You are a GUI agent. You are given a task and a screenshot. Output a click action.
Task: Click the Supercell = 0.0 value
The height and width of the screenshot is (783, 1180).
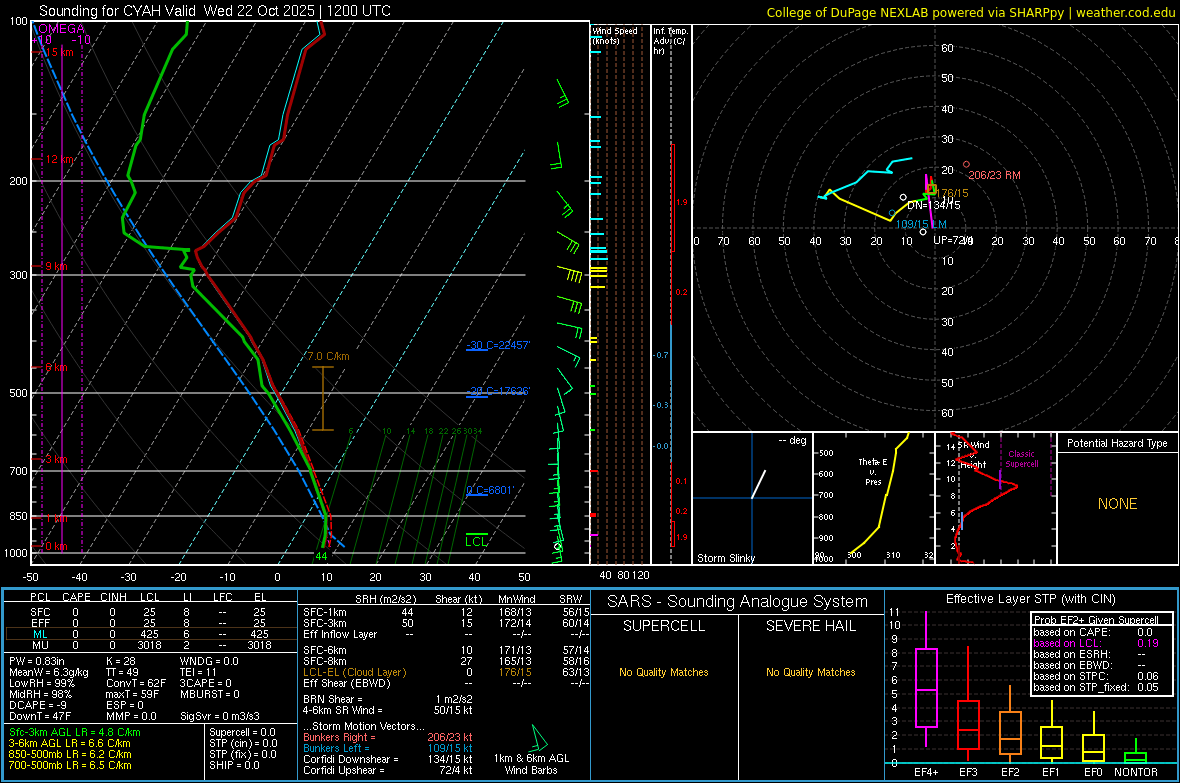click(x=242, y=732)
